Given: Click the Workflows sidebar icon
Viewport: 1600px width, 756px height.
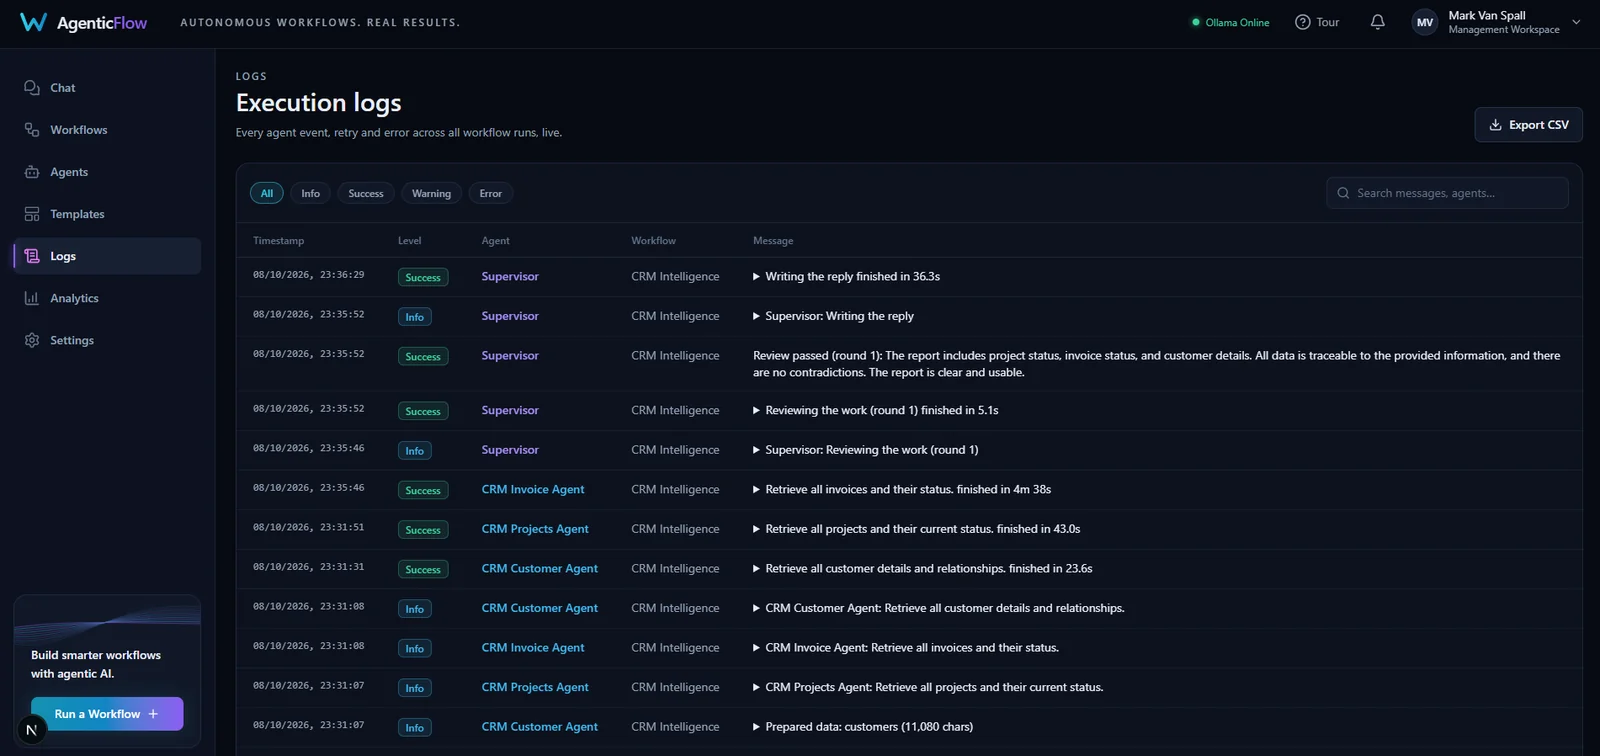Looking at the screenshot, I should [x=32, y=130].
